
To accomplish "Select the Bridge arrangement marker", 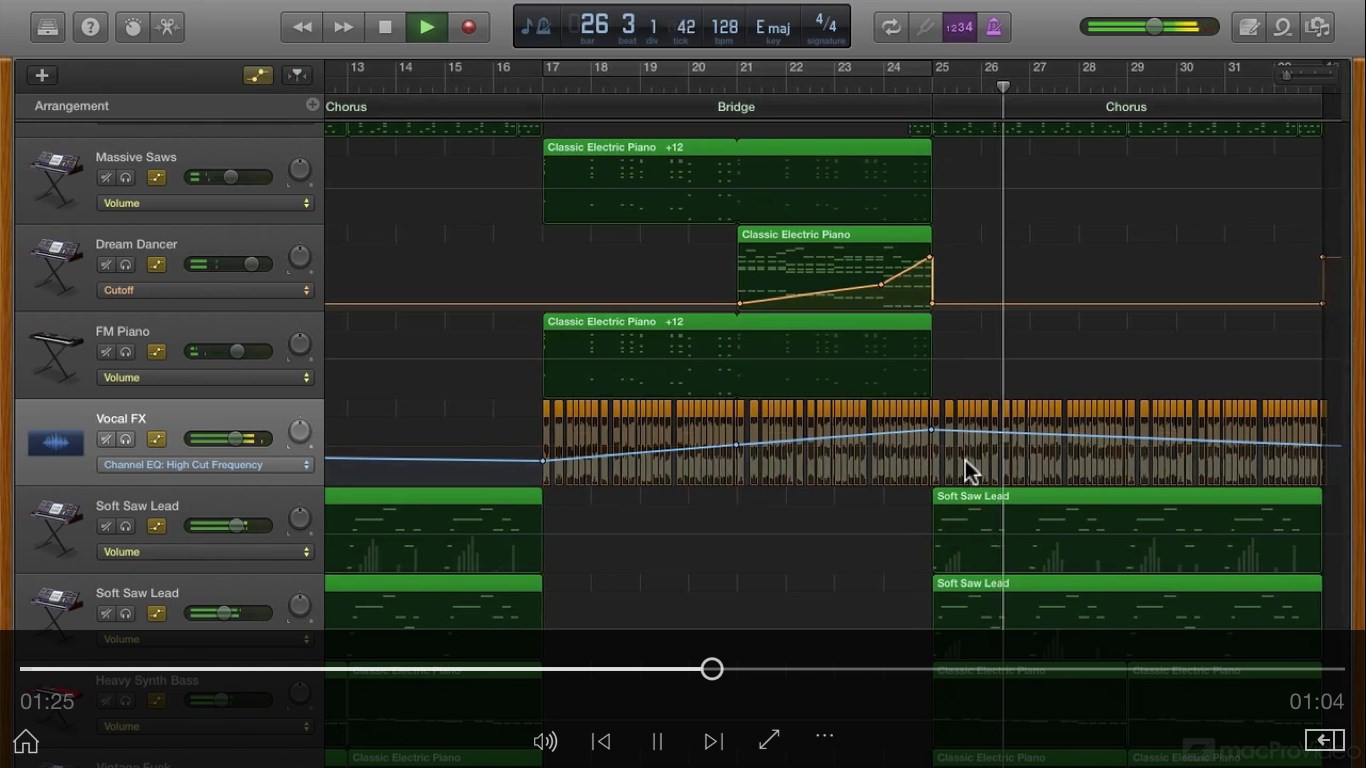I will coord(736,106).
